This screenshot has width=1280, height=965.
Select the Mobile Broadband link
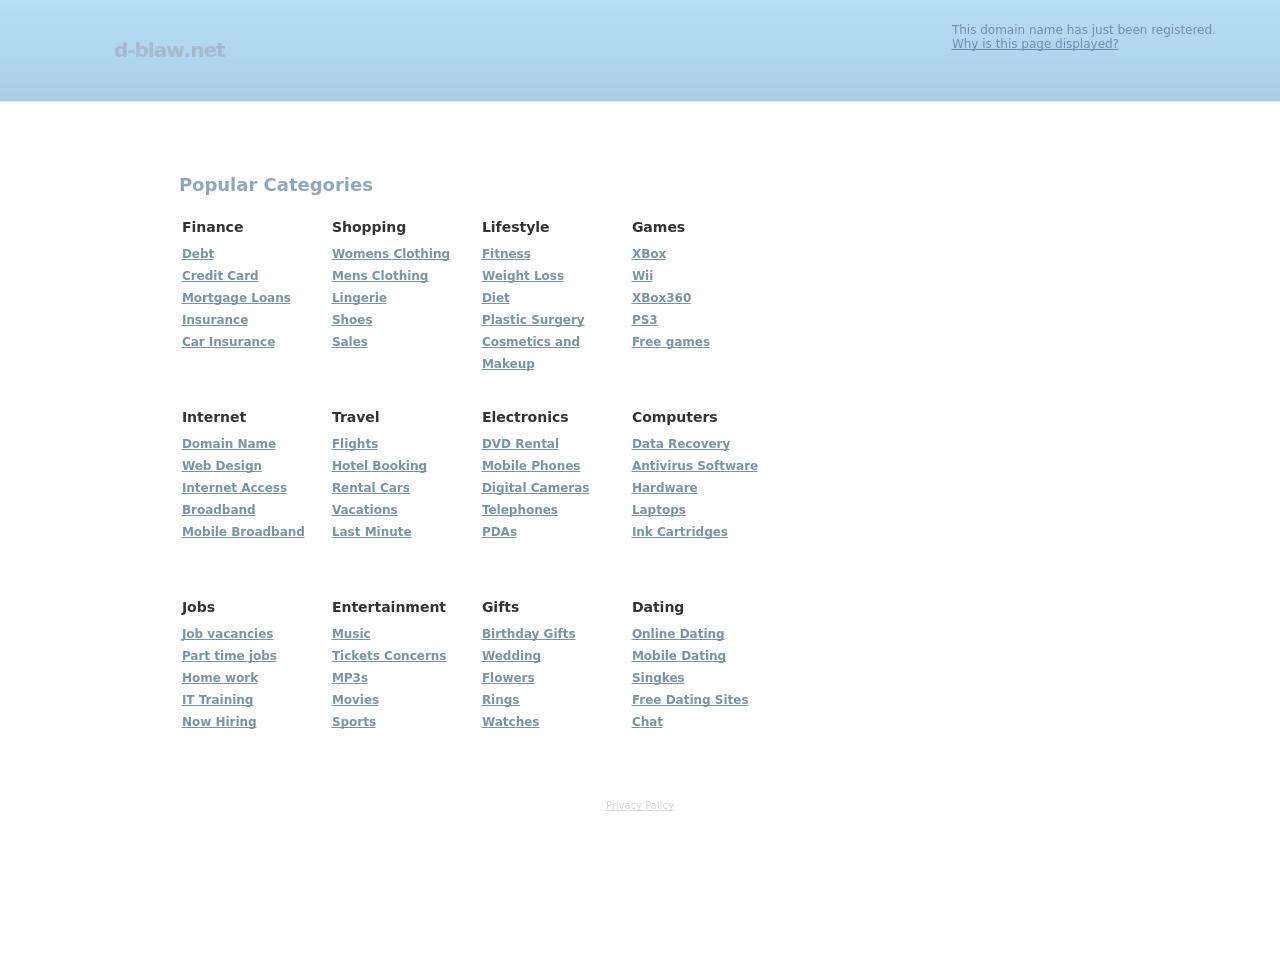(x=243, y=532)
